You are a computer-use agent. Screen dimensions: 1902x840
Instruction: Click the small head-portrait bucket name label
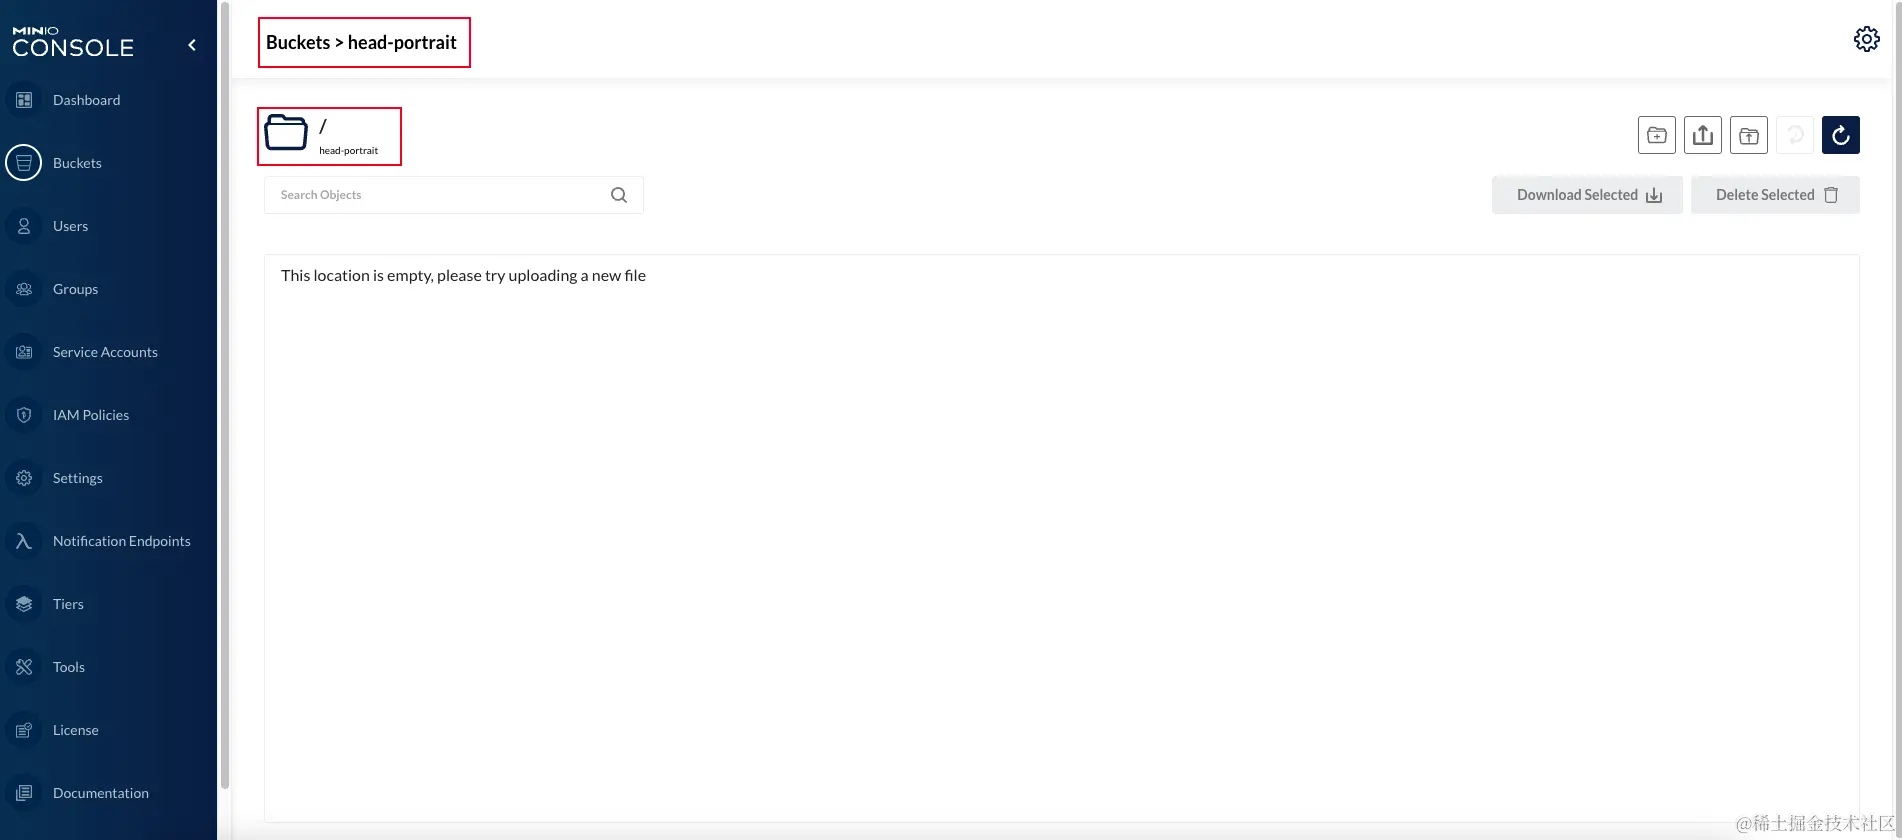click(348, 151)
